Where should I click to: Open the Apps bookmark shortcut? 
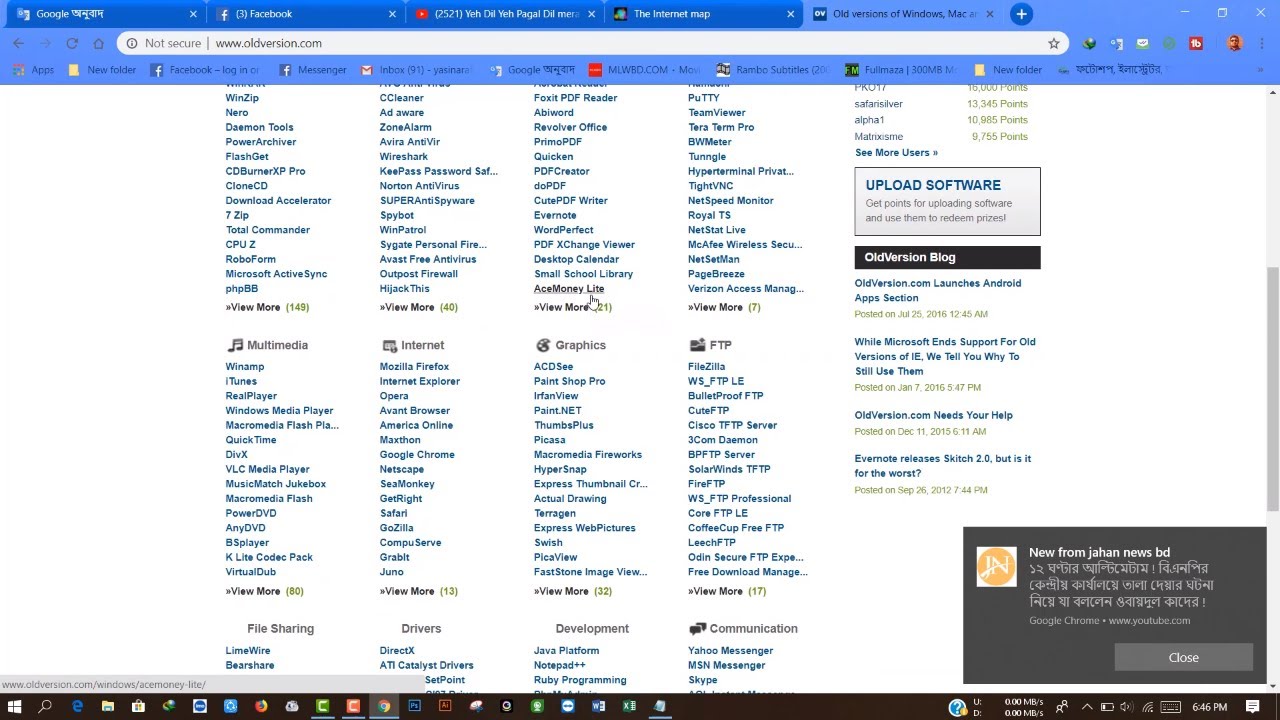tap(33, 70)
